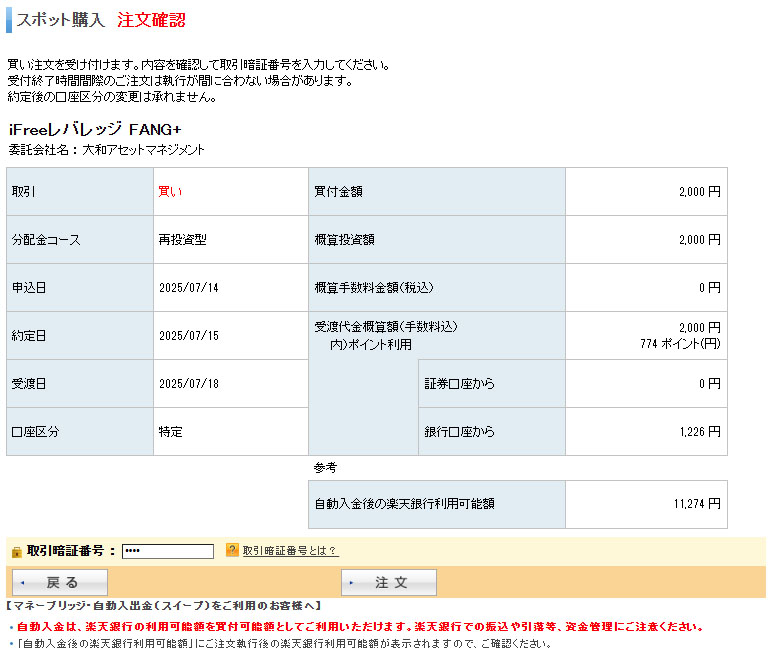Click the lock icon beside 取引暗証番号

pos(16,551)
